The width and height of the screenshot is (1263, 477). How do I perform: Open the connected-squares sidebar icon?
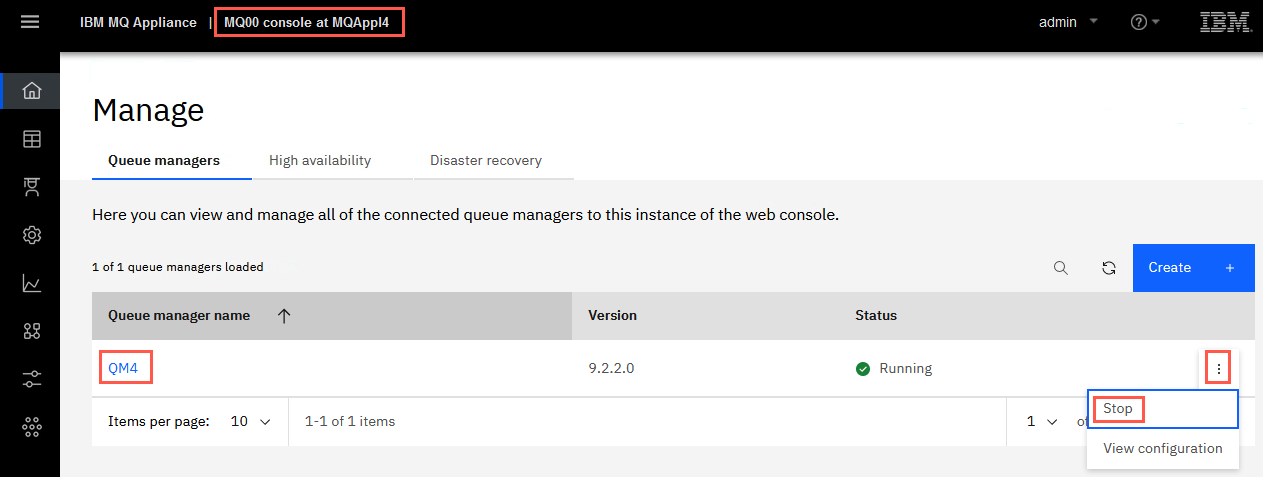32,331
